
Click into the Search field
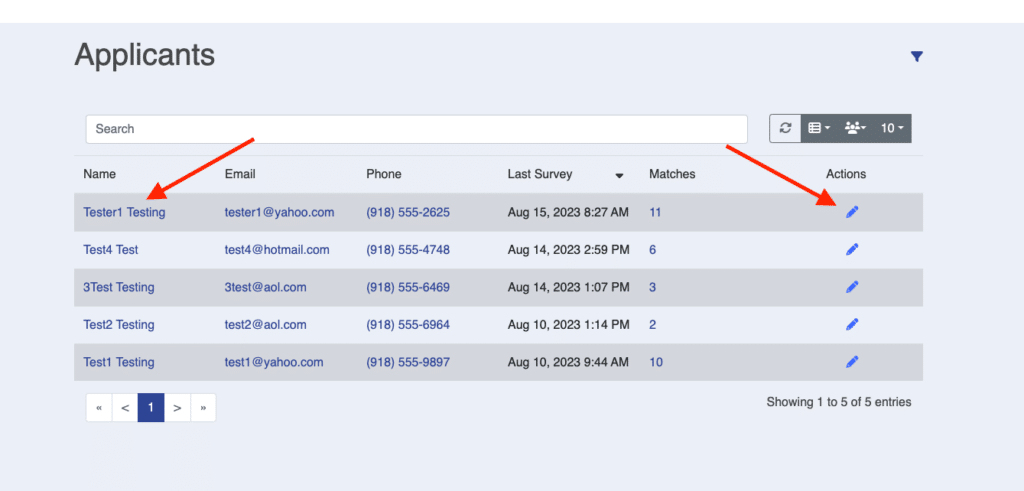416,129
